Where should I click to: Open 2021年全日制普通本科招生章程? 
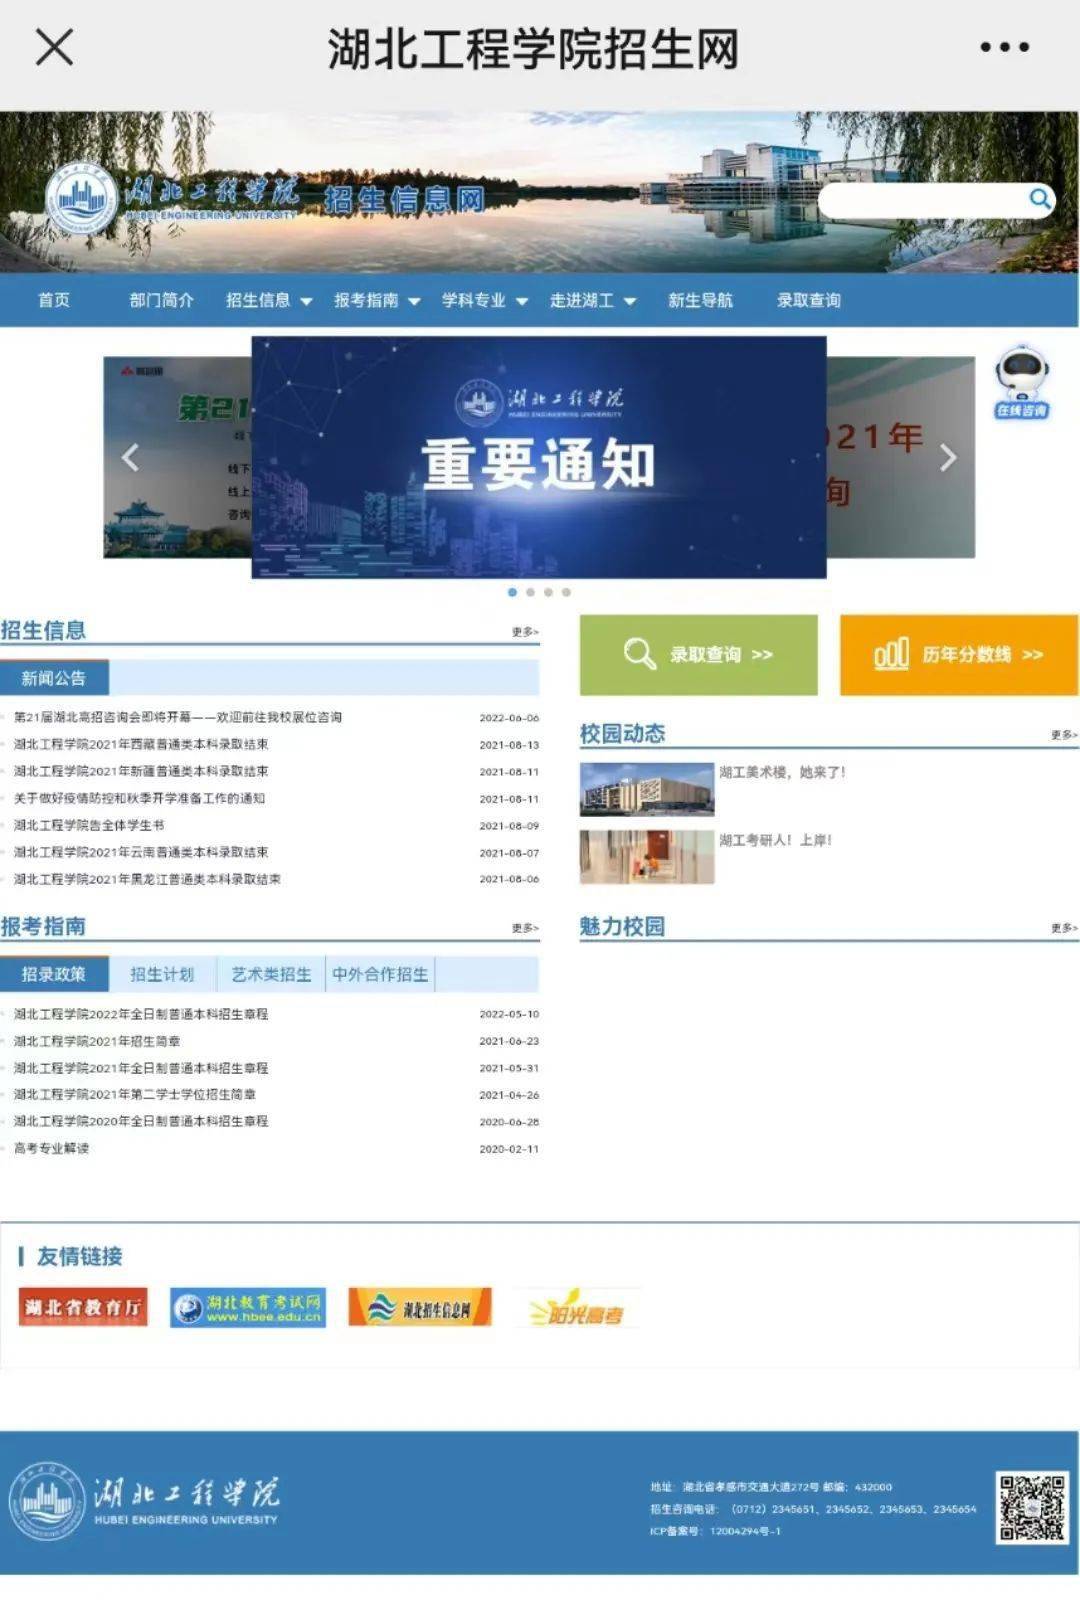pos(141,1068)
